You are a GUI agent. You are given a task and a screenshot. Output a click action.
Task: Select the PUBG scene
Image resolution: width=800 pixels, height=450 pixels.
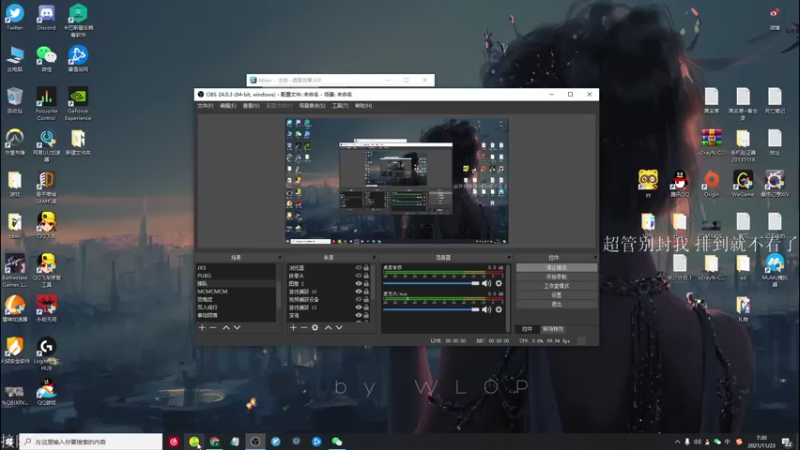click(x=236, y=276)
